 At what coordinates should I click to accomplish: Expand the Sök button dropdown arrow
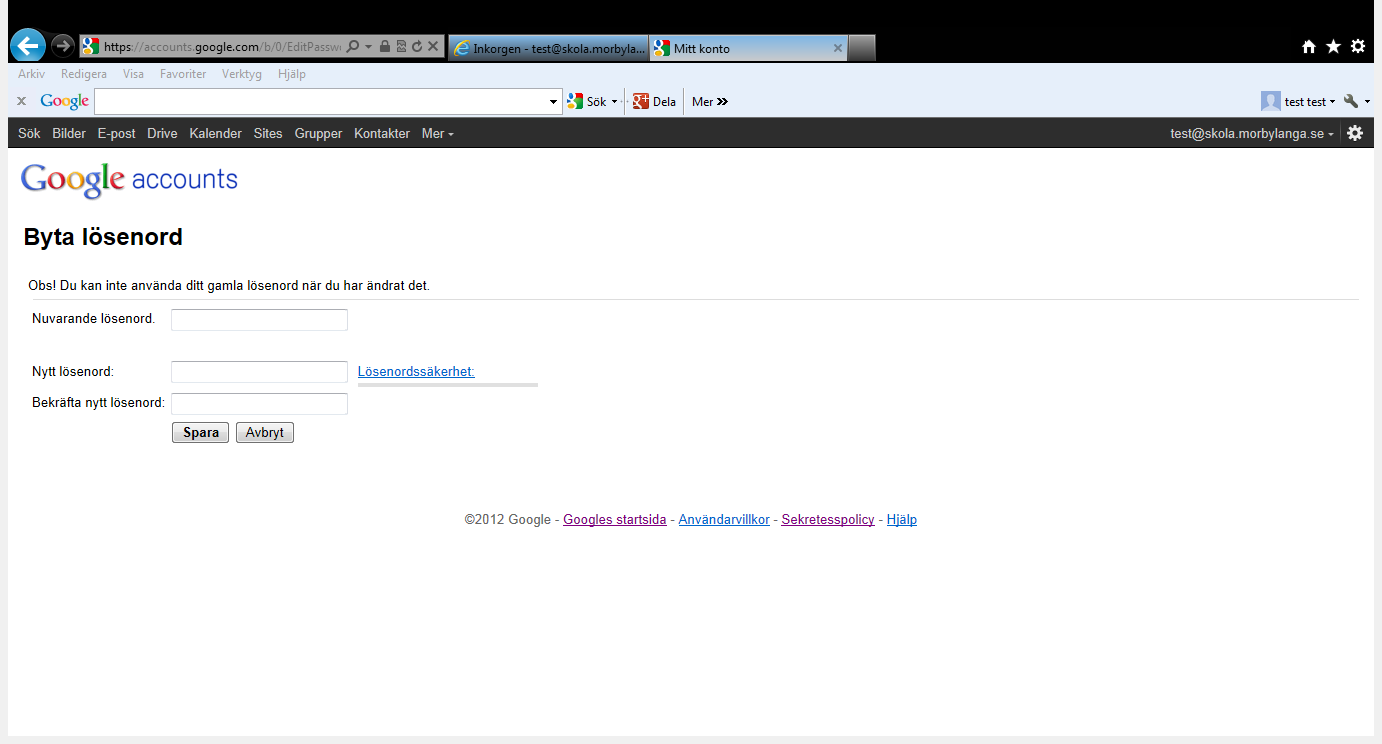point(615,102)
